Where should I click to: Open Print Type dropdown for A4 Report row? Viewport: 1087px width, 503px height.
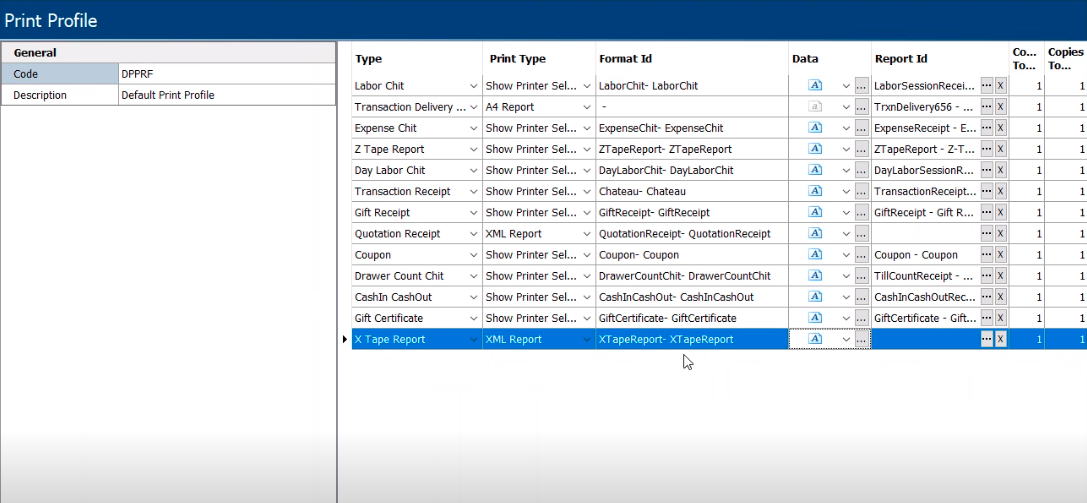[x=587, y=107]
